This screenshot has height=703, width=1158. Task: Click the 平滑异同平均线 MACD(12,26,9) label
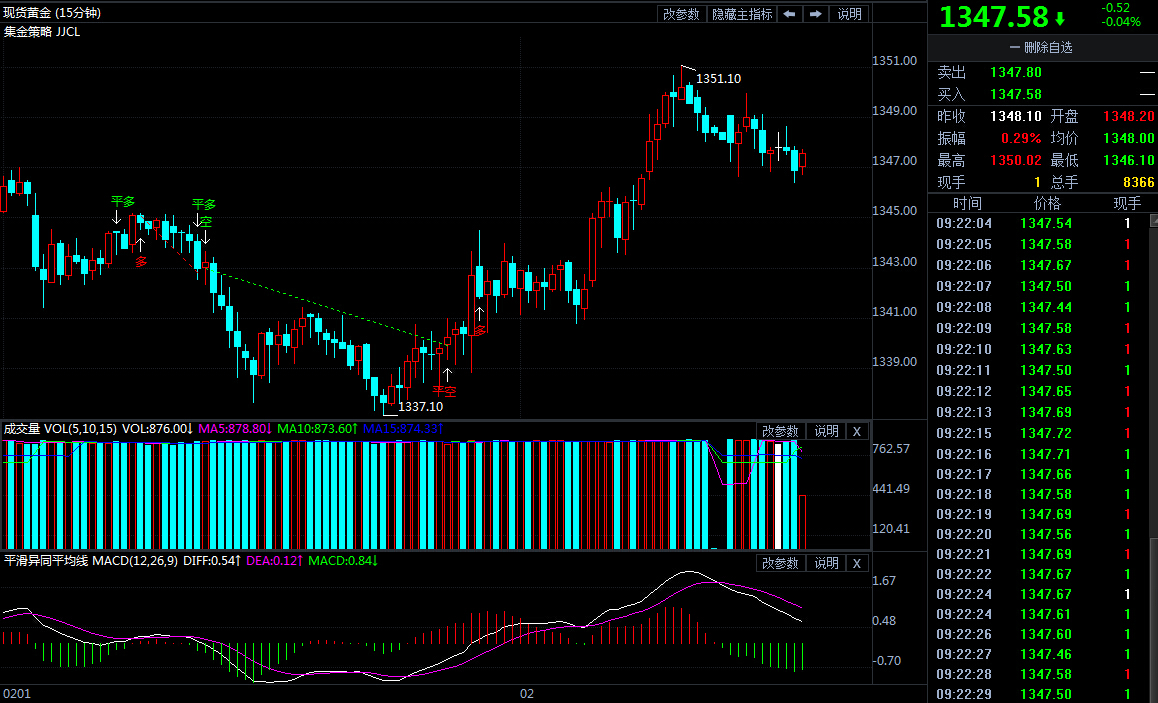pyautogui.click(x=91, y=560)
